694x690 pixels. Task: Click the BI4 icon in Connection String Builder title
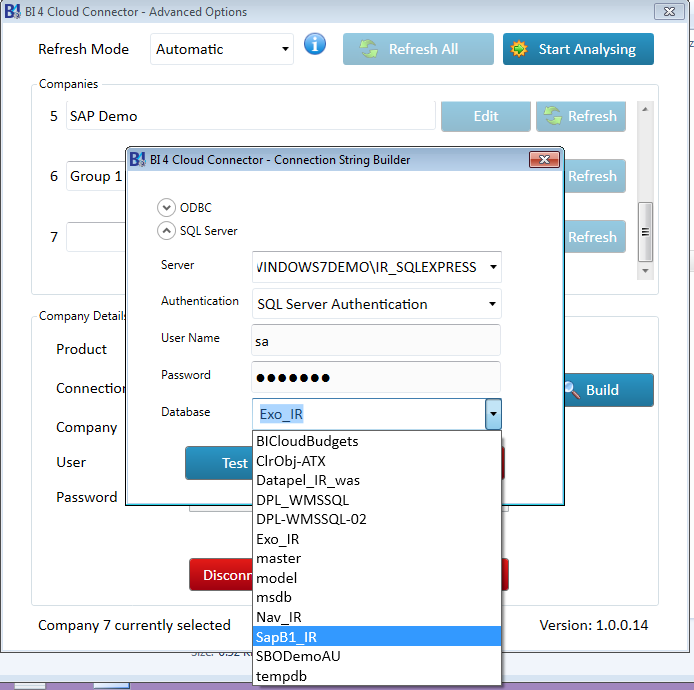[x=137, y=159]
